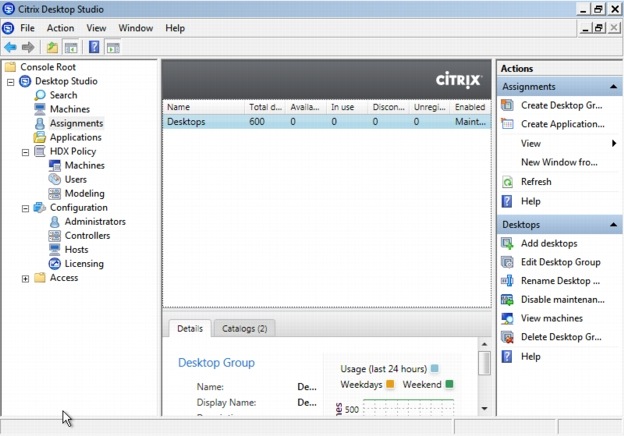This screenshot has height=436, width=624.
Task: Click Edit Desktop Group action
Action: 560,262
